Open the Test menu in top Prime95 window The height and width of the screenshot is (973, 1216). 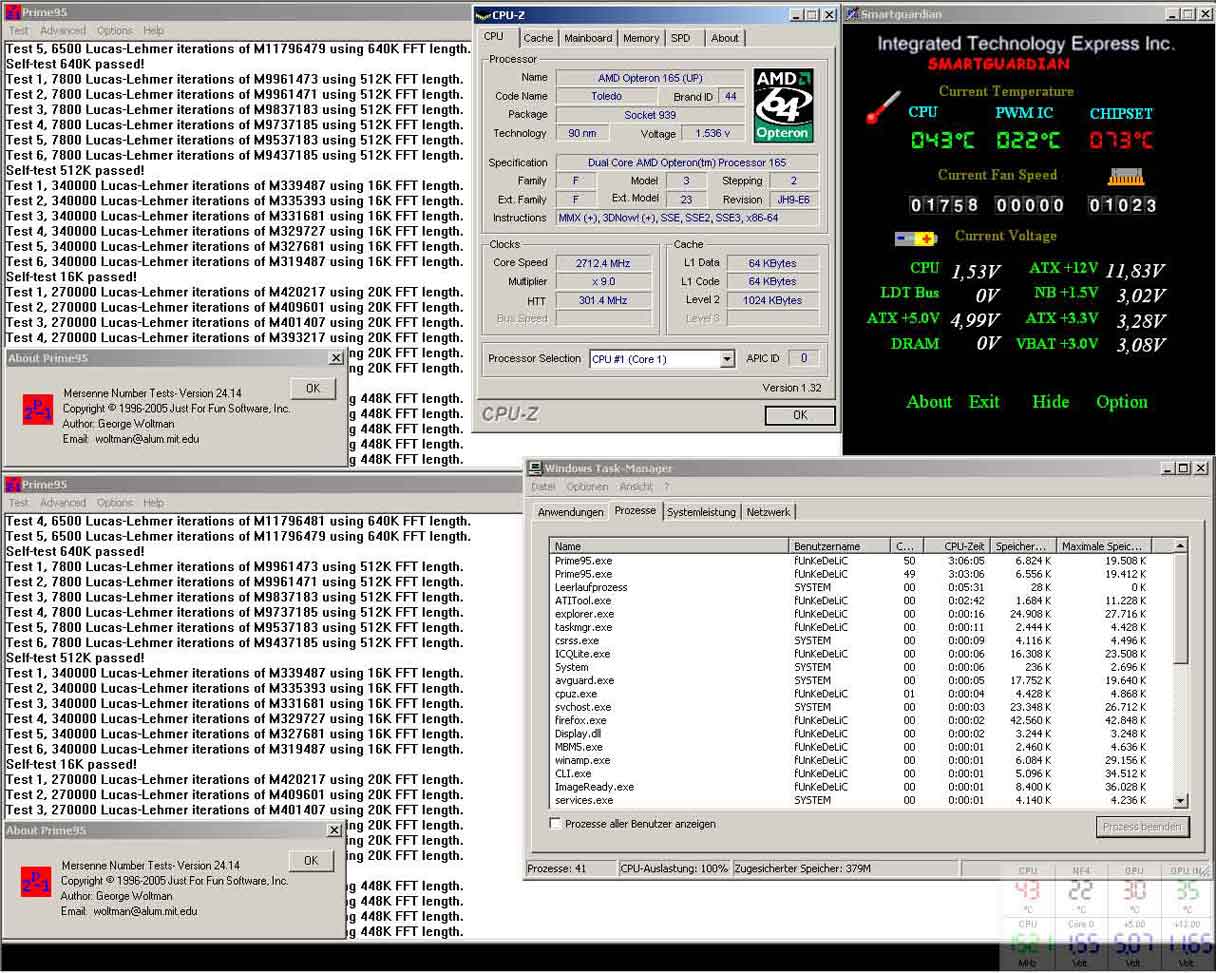point(18,31)
